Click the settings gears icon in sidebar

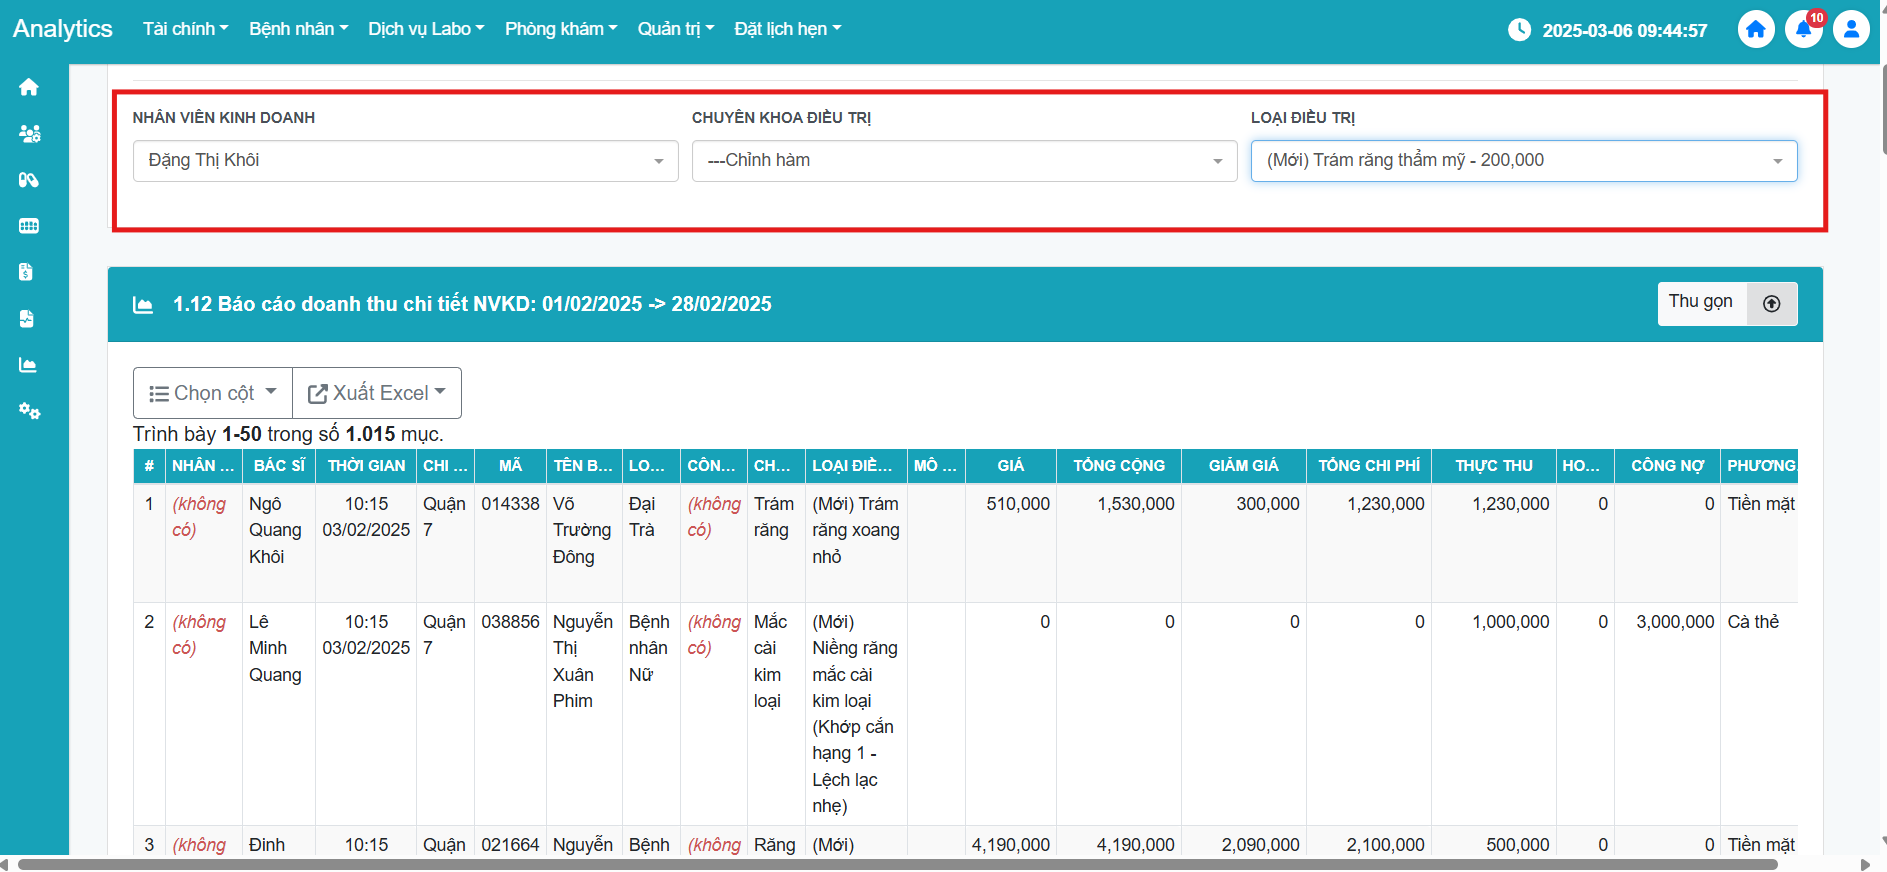29,411
